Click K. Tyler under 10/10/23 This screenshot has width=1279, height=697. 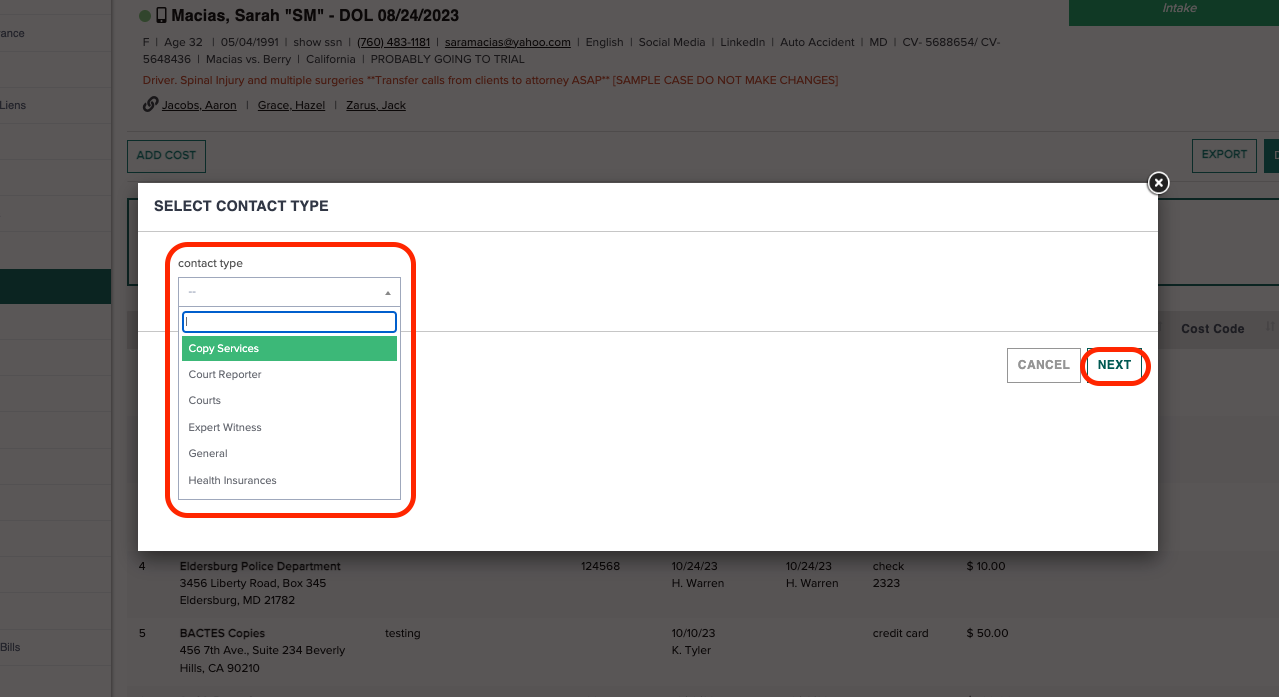click(x=692, y=650)
